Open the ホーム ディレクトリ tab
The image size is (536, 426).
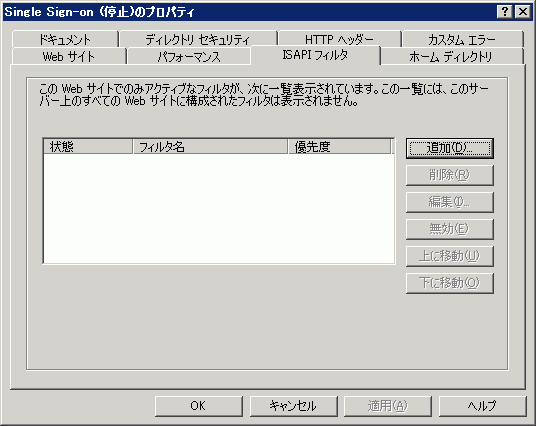tap(452, 56)
